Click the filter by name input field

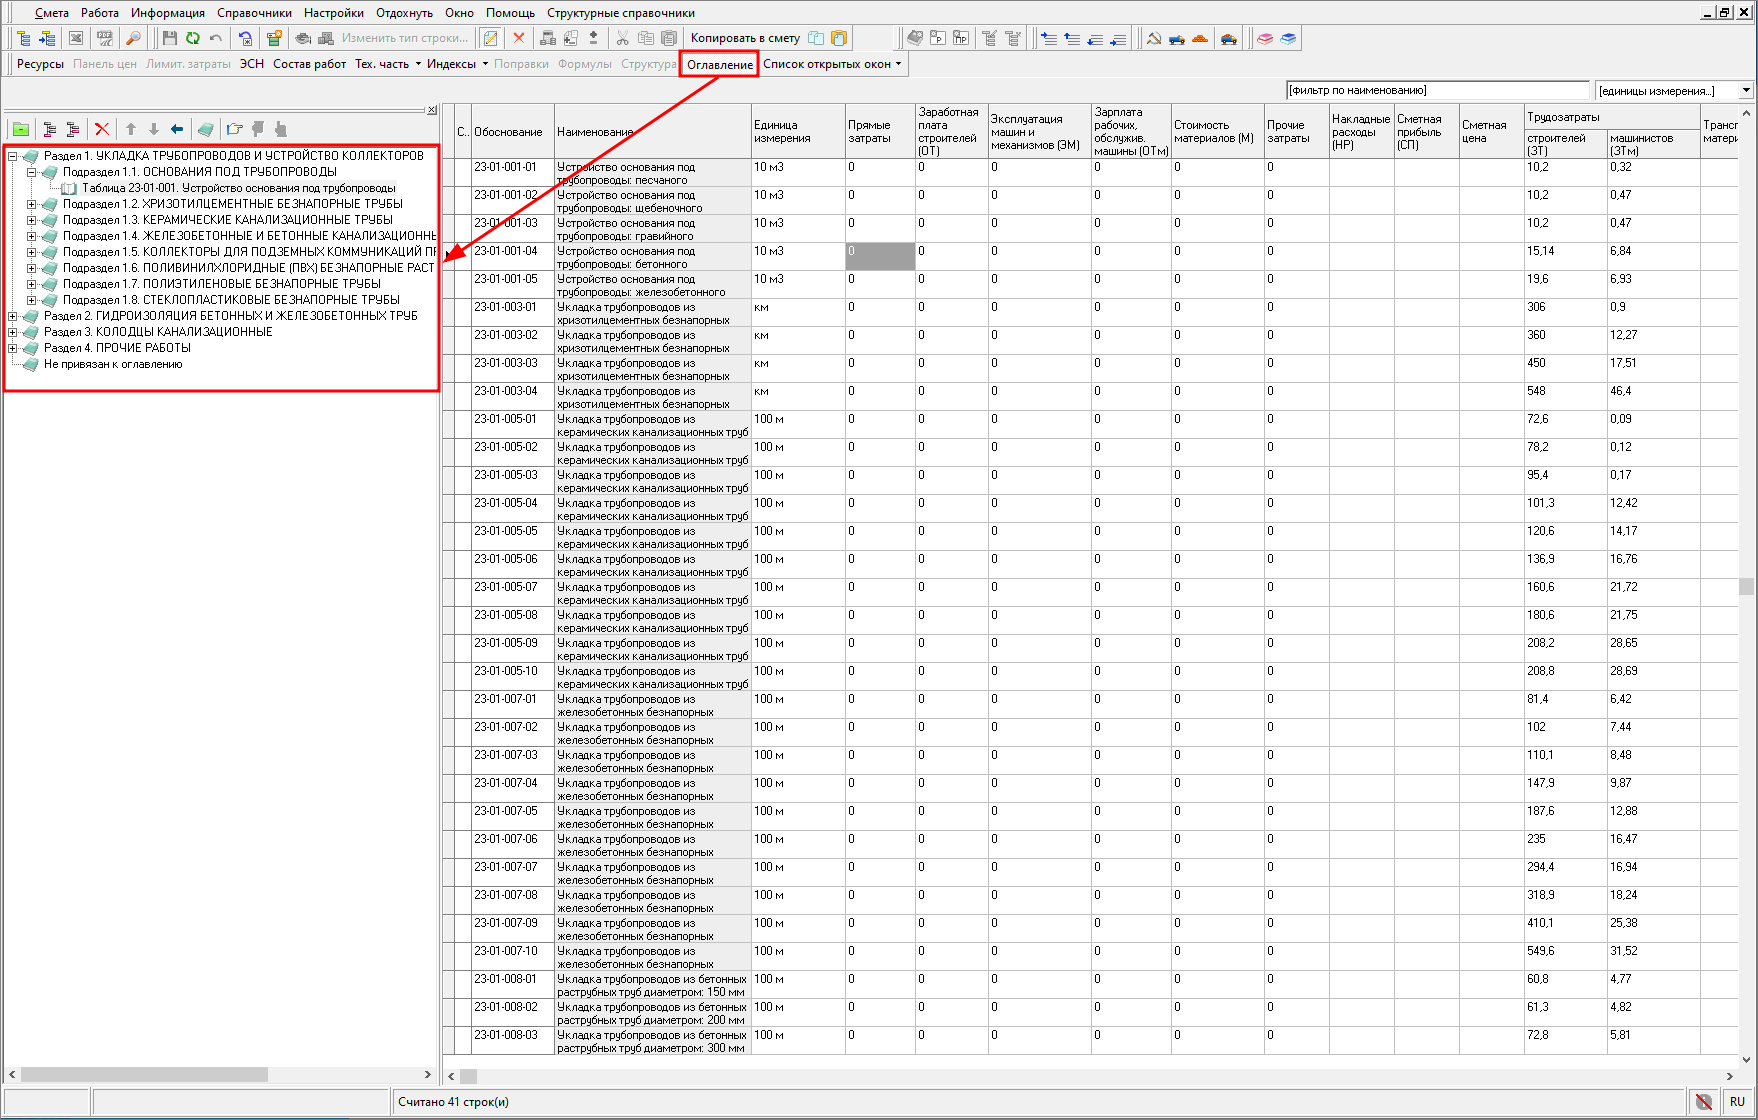pyautogui.click(x=1436, y=90)
